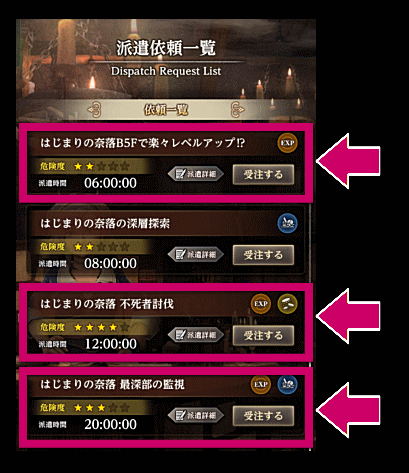Go to next list with right ornate arrow

click(x=238, y=110)
